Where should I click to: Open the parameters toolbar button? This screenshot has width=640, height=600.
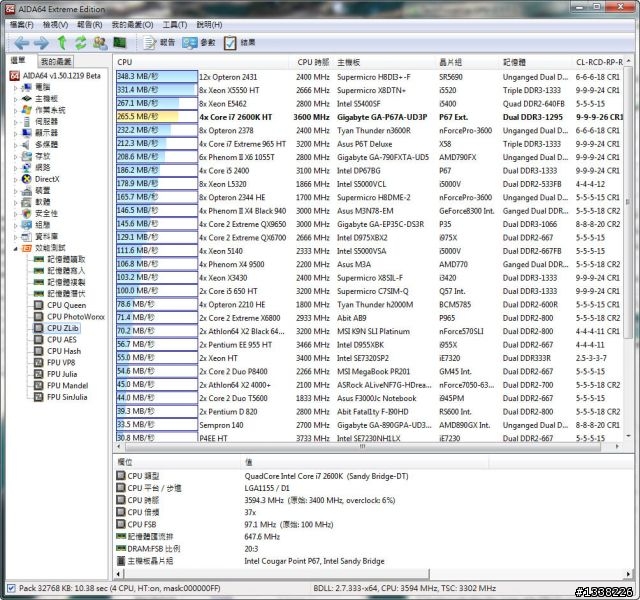(x=199, y=42)
